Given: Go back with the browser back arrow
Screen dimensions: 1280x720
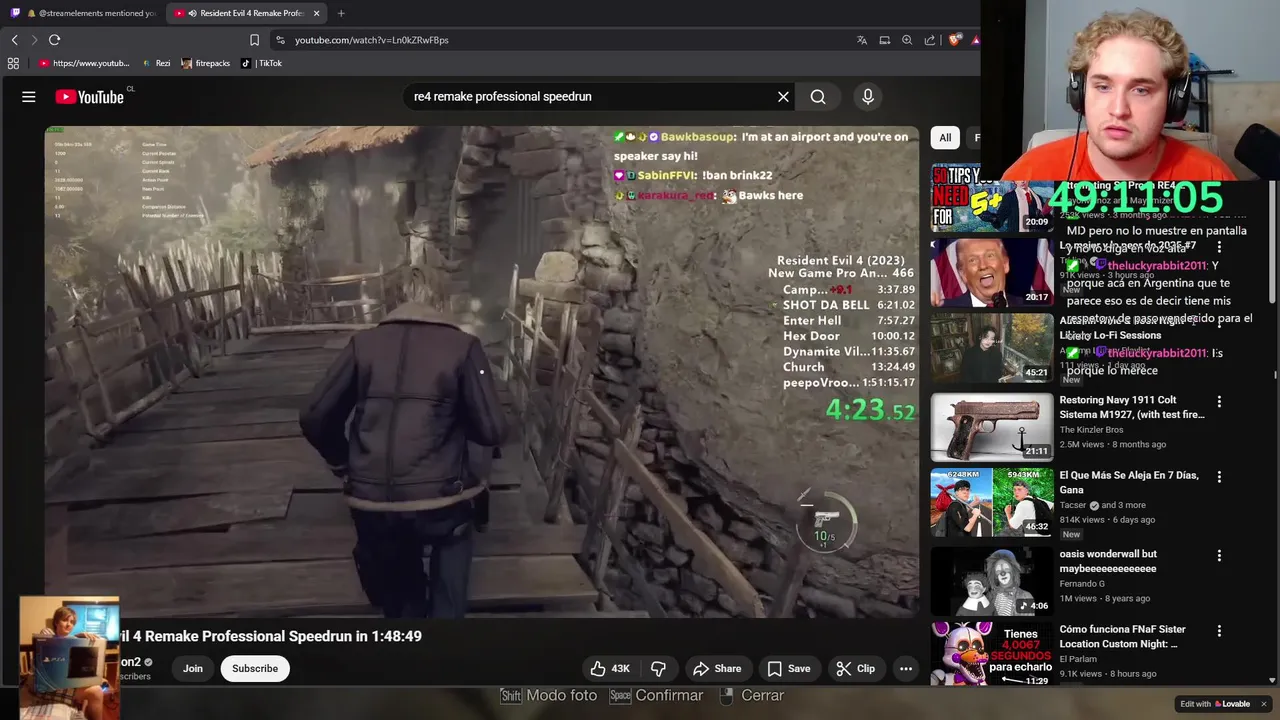Looking at the screenshot, I should click(14, 40).
